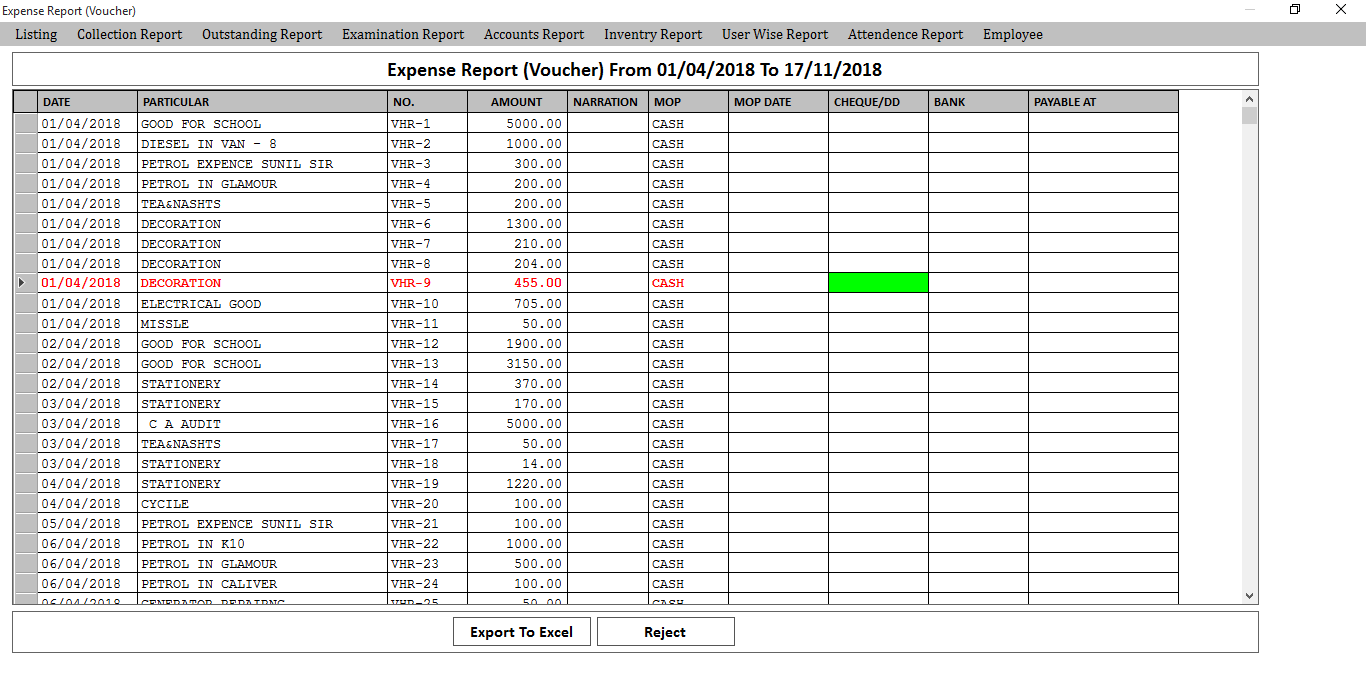Click the amount 3150.00 cell
The height and width of the screenshot is (691, 1366).
[x=517, y=364]
